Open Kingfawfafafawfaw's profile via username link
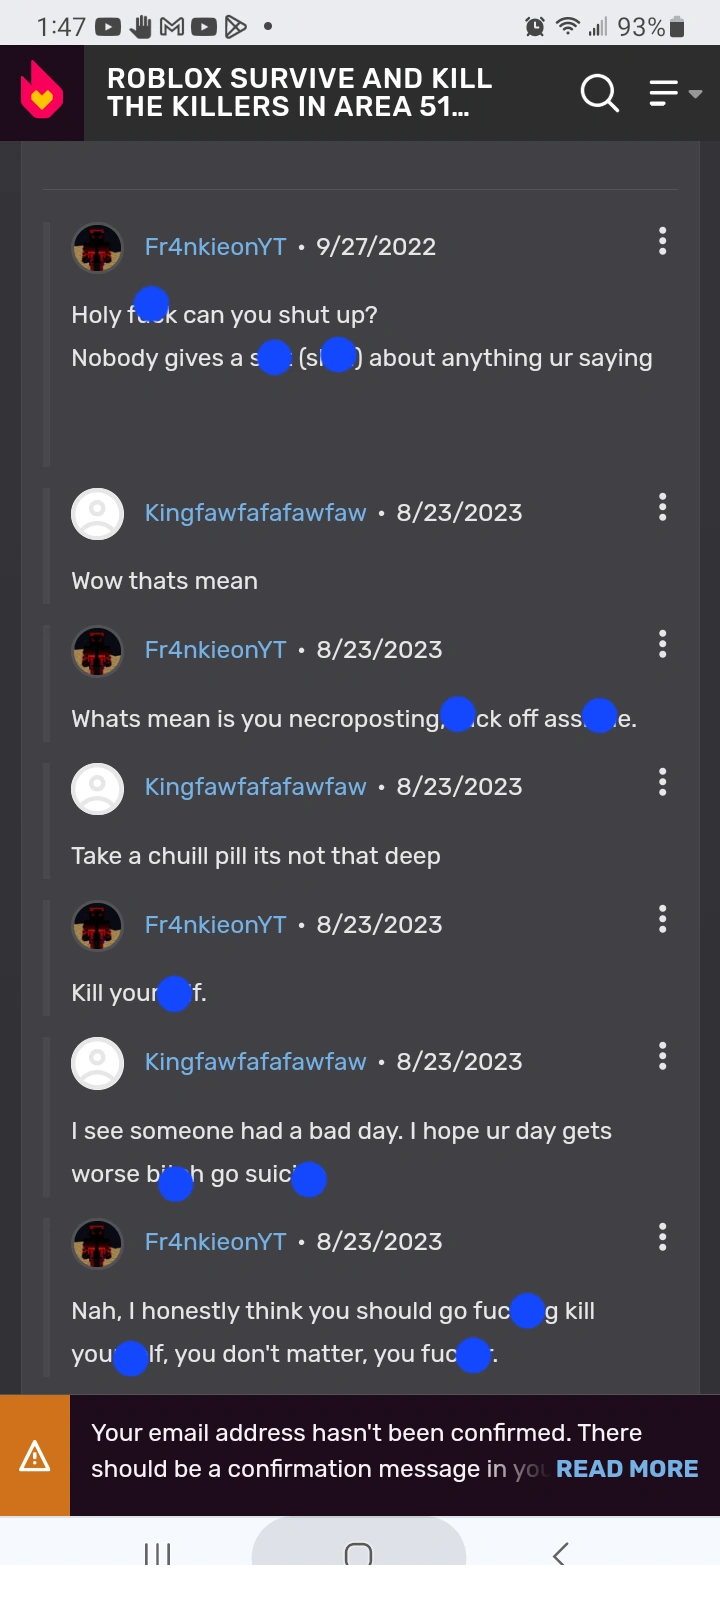Screen dimensions: 720x1600 coord(255,512)
